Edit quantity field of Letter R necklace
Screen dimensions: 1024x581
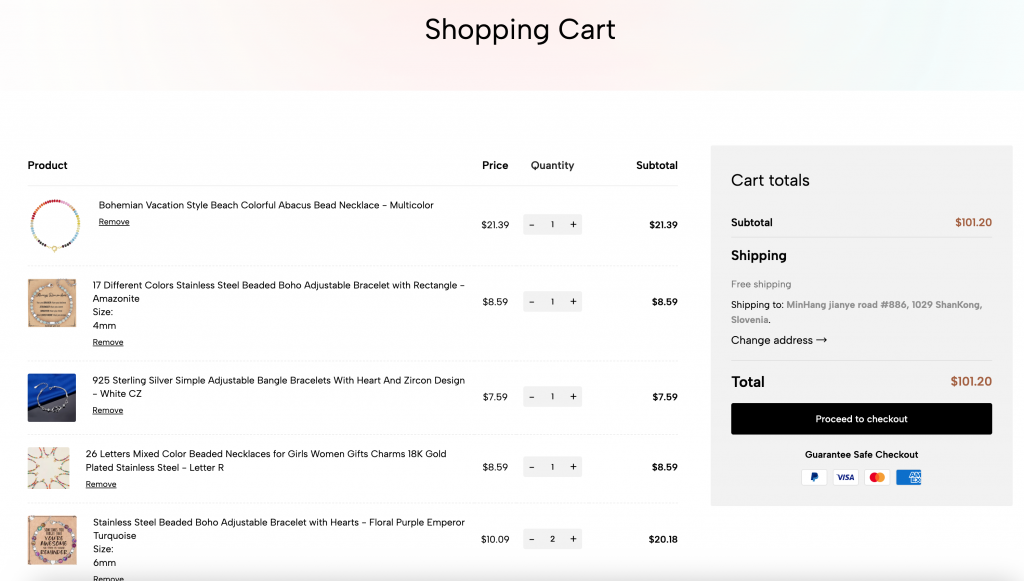[552, 467]
